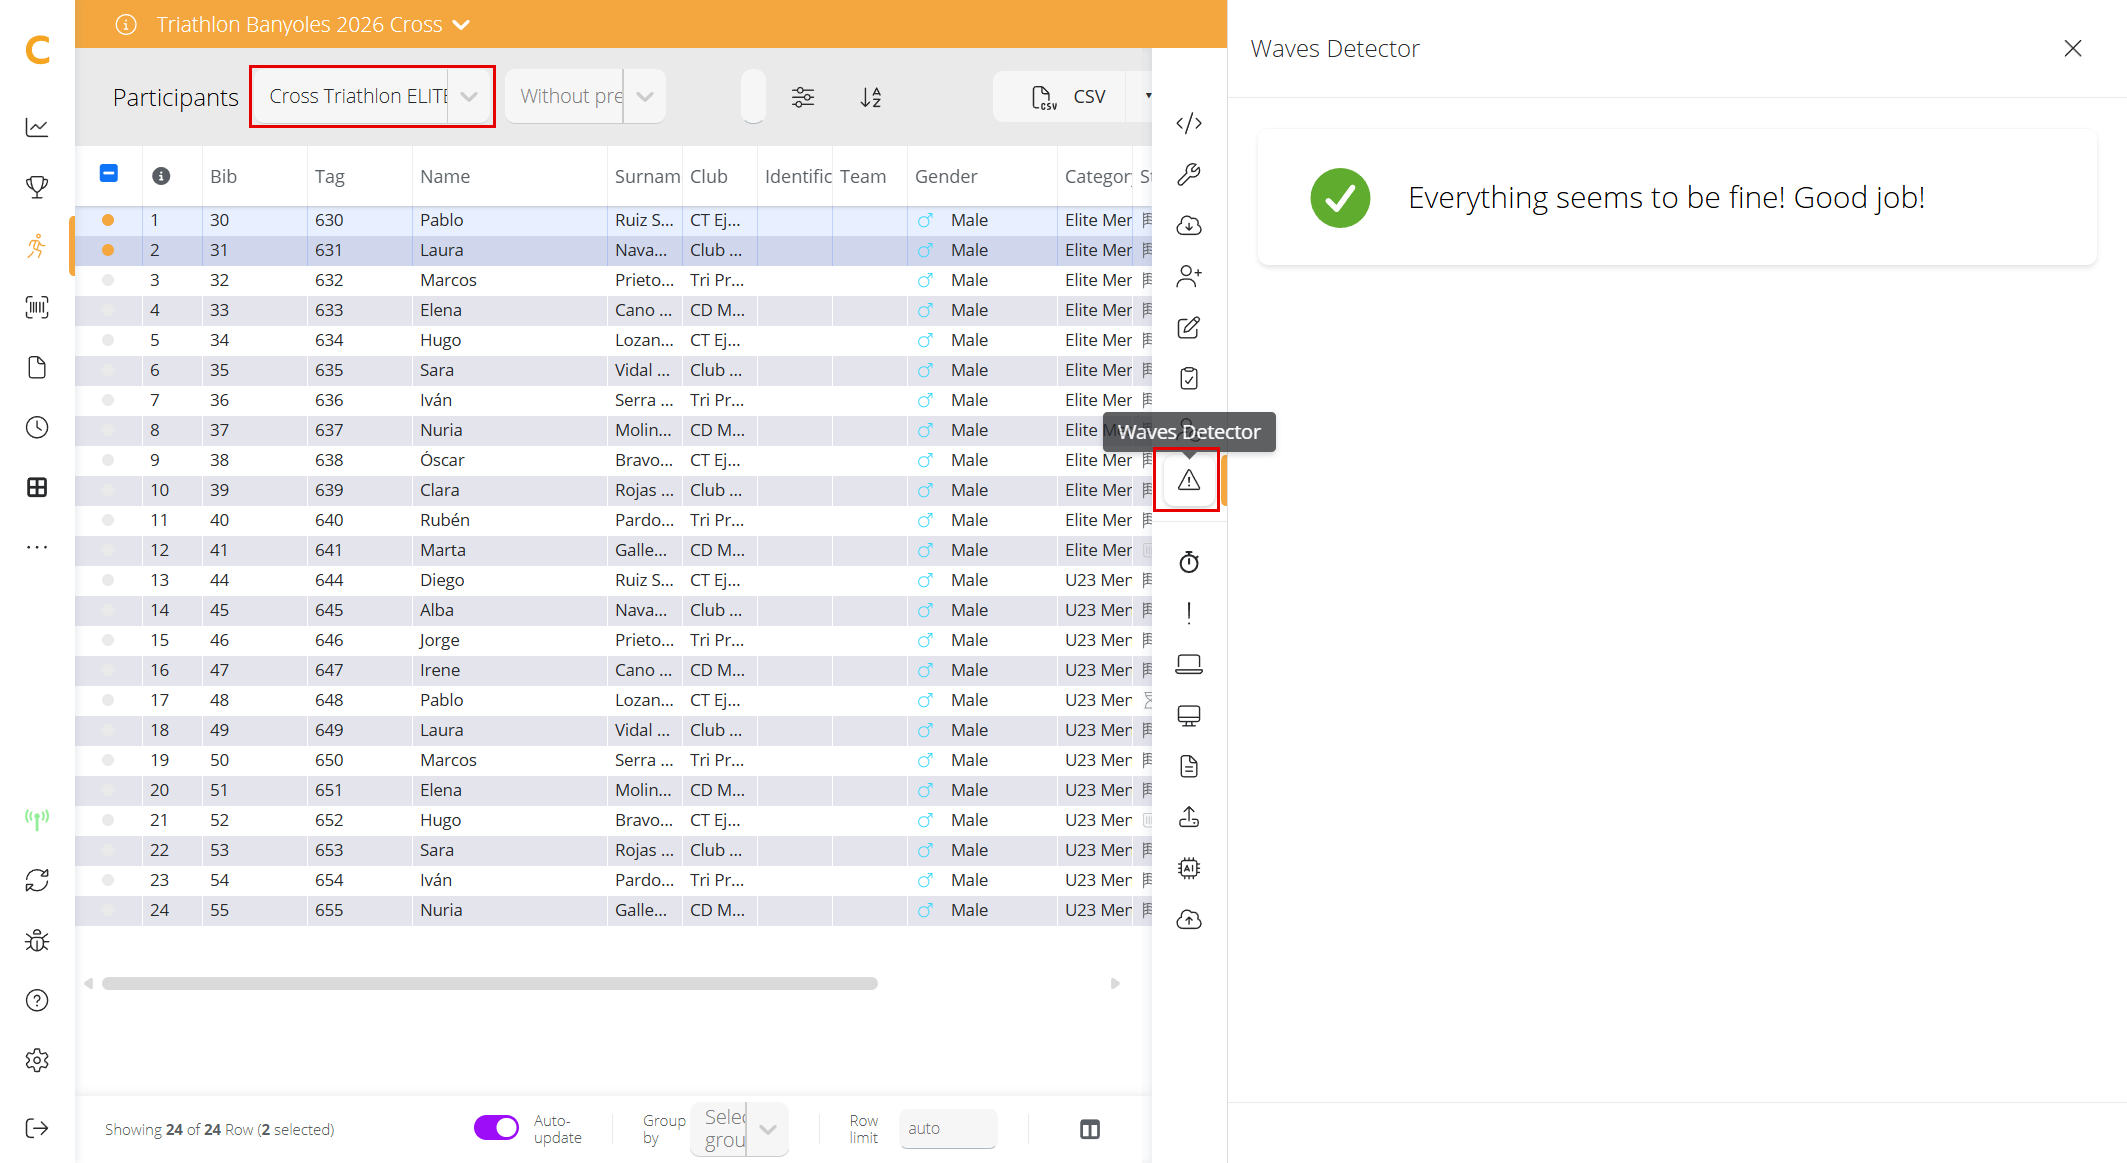Open the settings gear in left sidebar
The height and width of the screenshot is (1163, 2127).
pos(37,1060)
